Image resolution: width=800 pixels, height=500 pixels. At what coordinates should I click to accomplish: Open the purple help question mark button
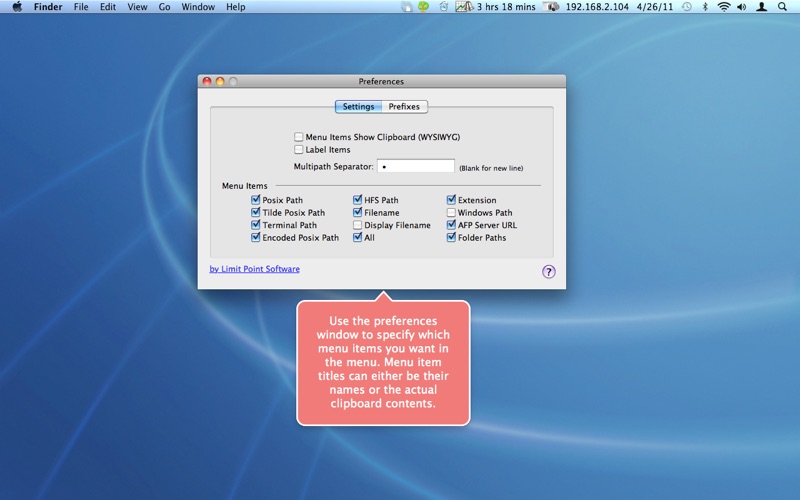[548, 272]
